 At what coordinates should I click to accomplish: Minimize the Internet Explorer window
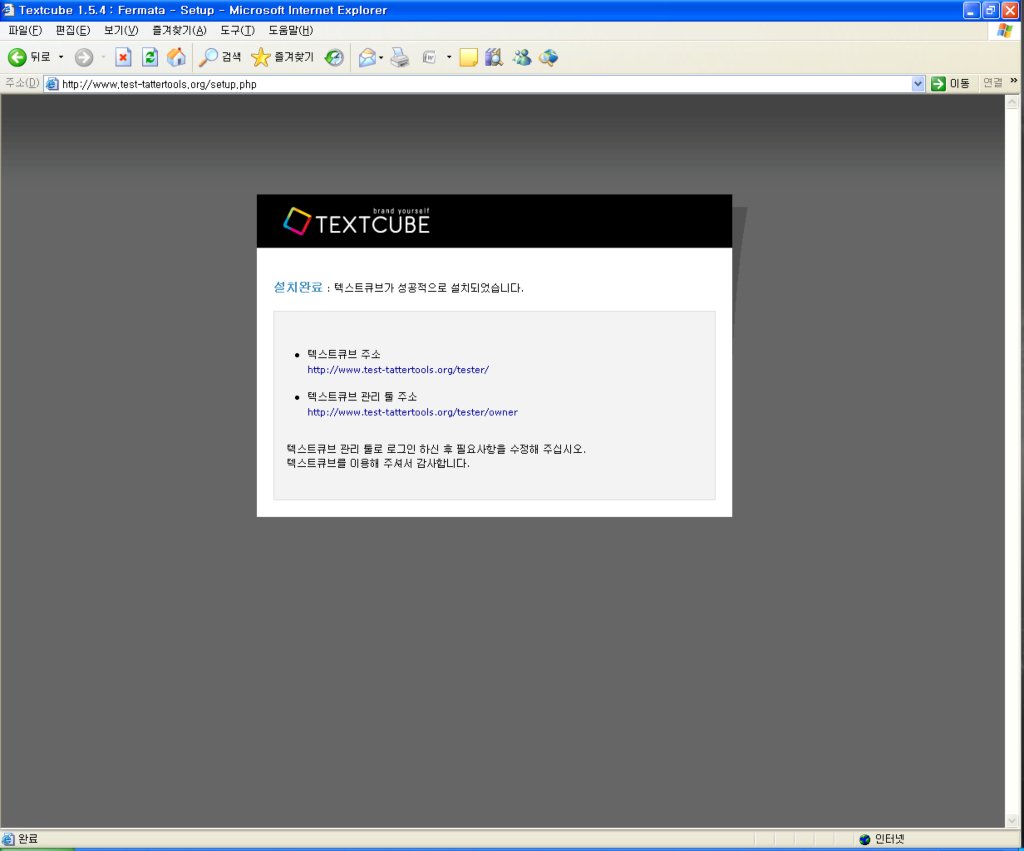pos(972,10)
